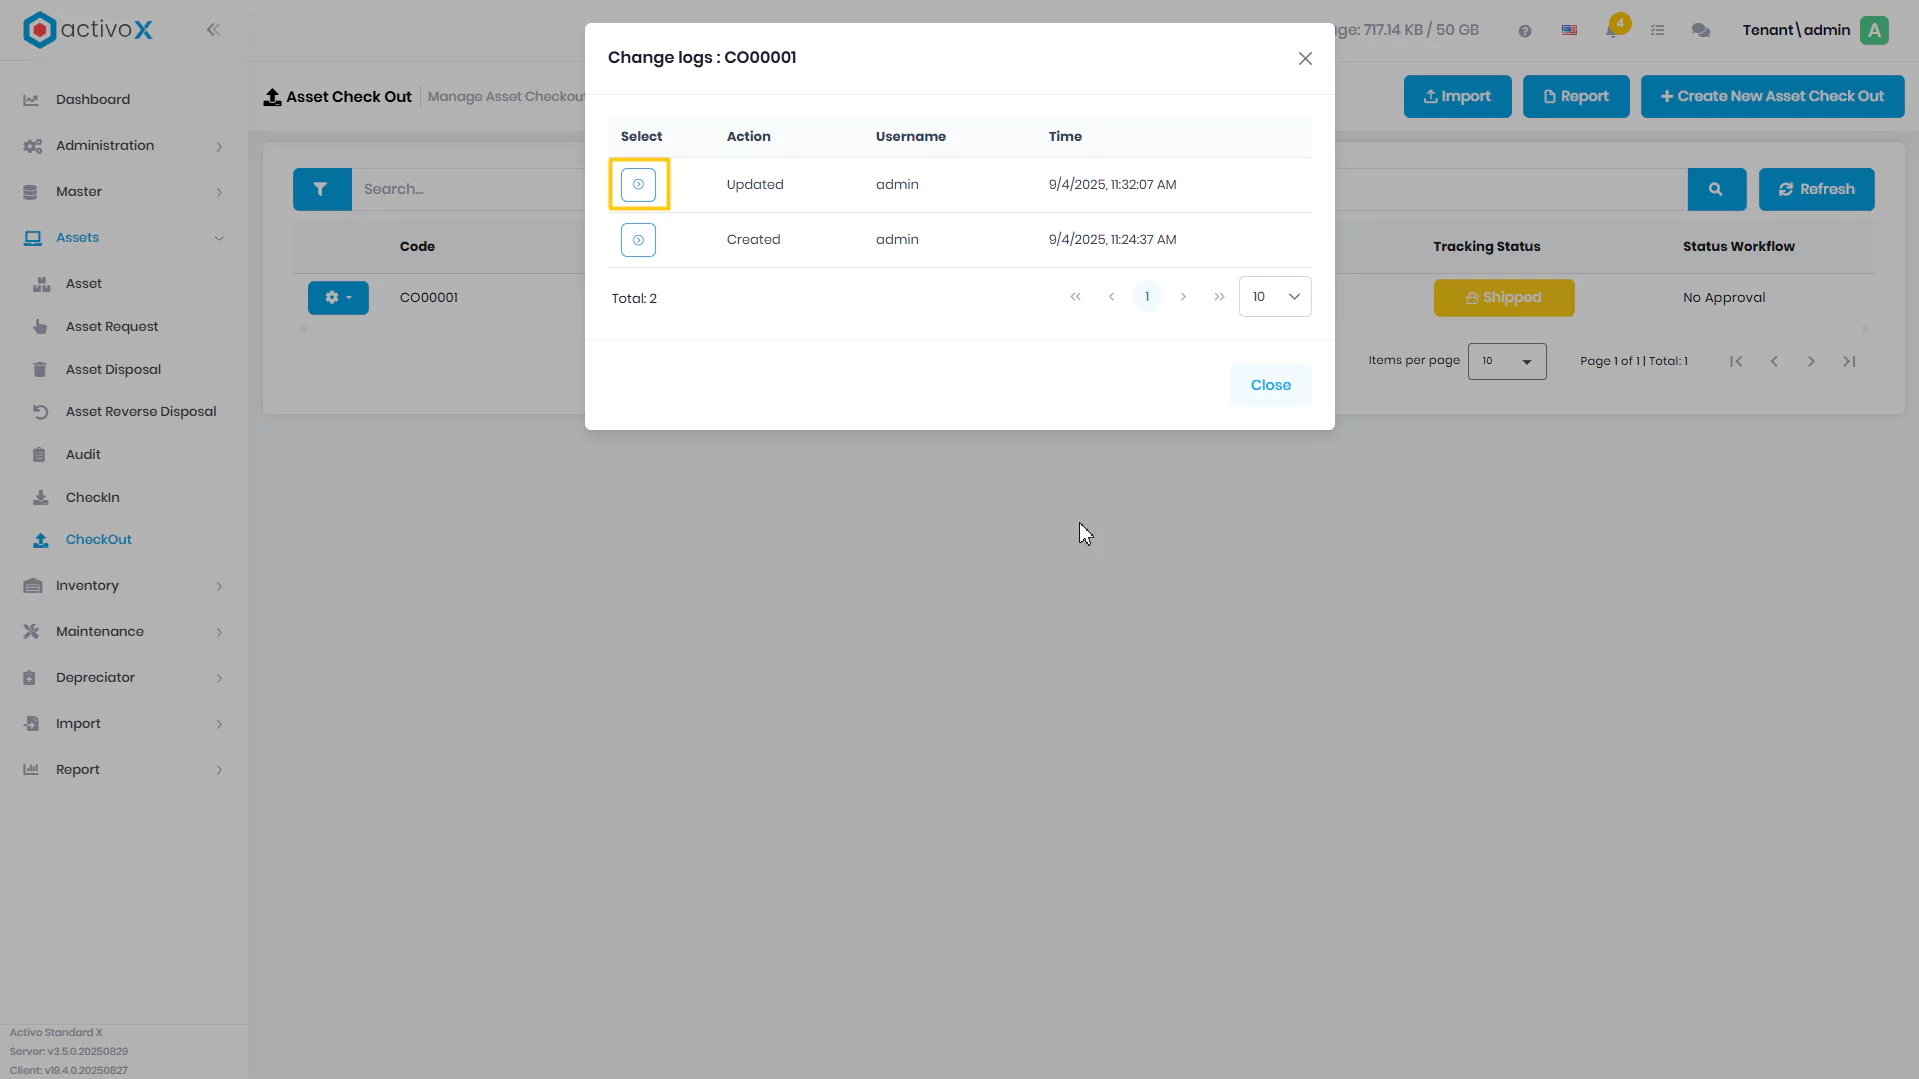This screenshot has width=1919, height=1079.
Task: Click the green A user avatar
Action: coord(1875,31)
